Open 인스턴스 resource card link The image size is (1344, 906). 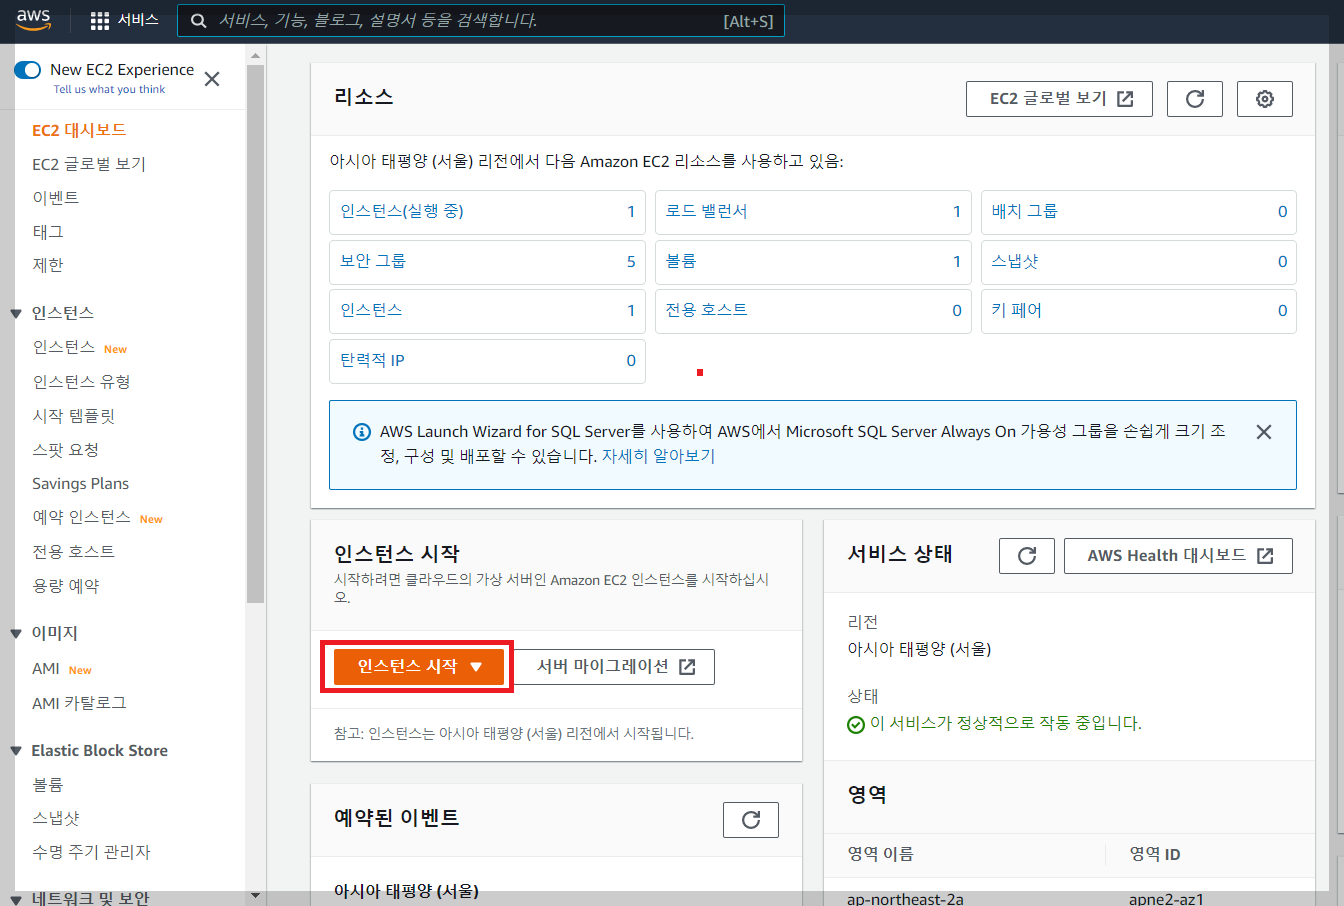[371, 310]
